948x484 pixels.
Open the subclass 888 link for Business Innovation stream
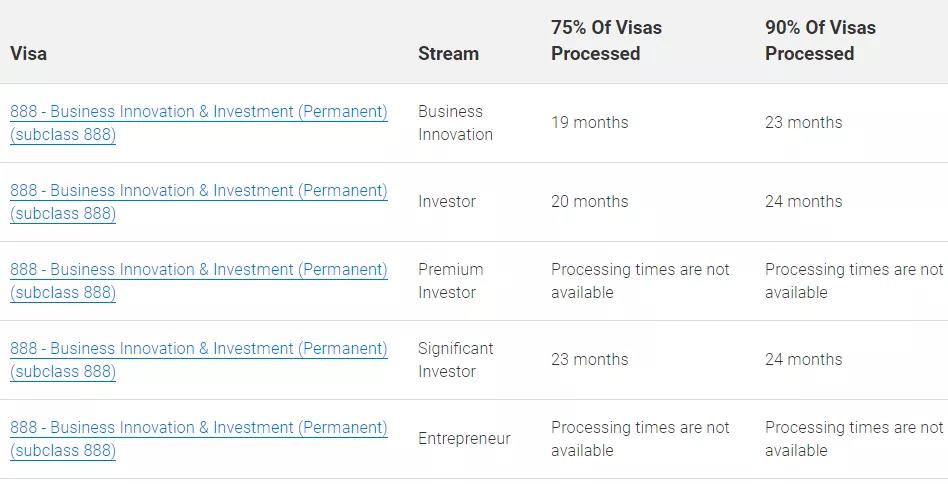coord(198,123)
